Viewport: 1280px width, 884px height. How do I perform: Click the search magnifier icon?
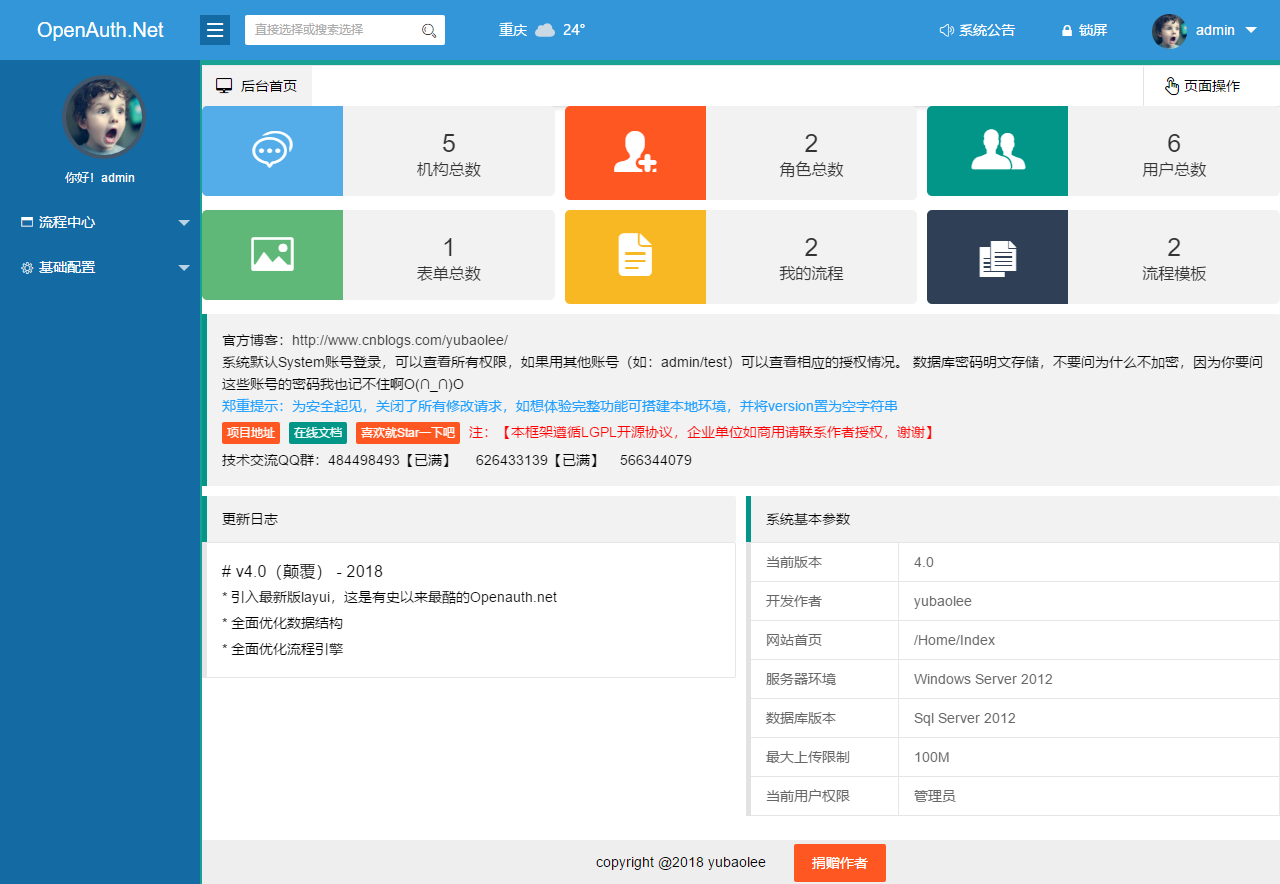coord(429,31)
